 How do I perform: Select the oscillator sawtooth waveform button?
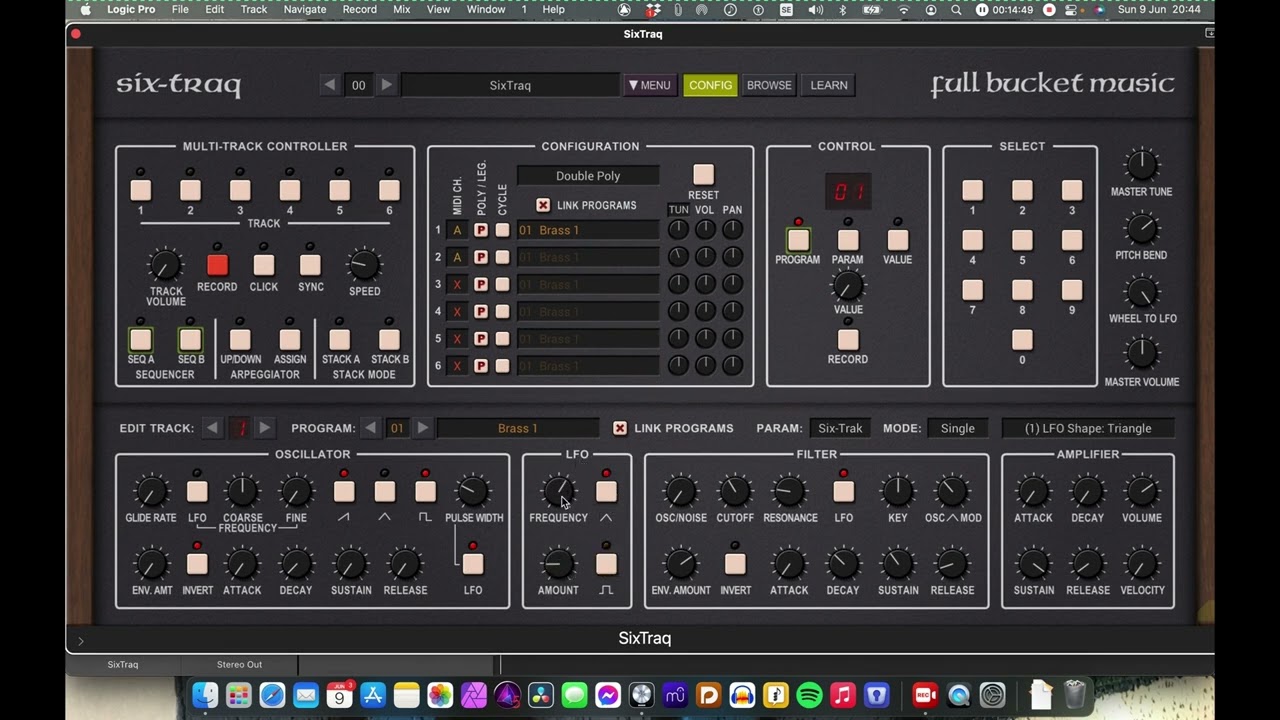click(x=344, y=491)
